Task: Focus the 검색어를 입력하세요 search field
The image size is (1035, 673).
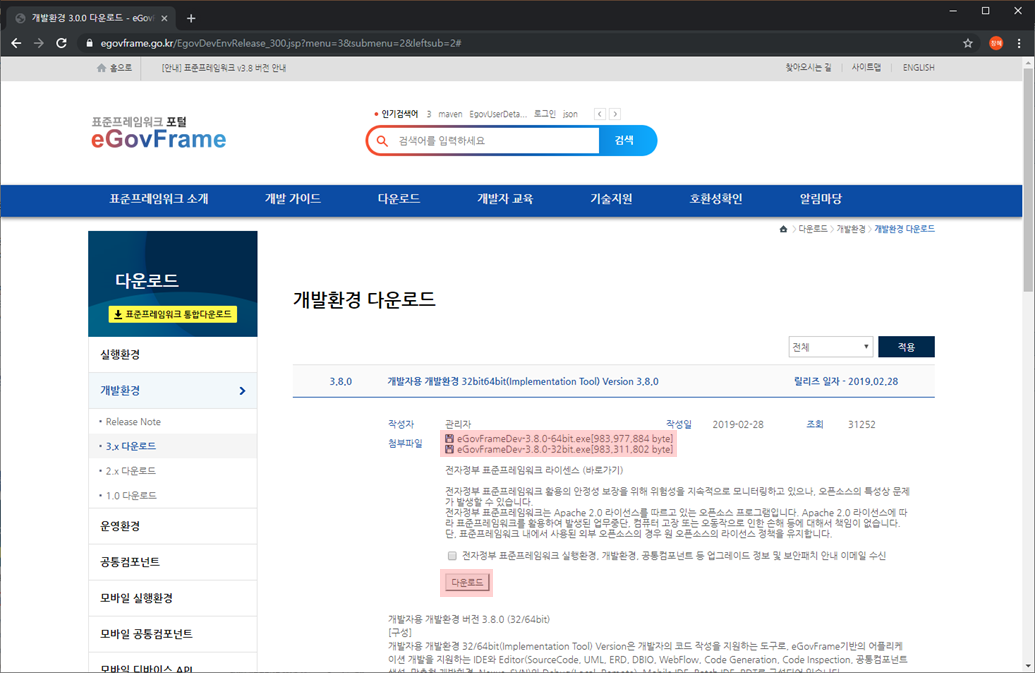Action: [495, 141]
